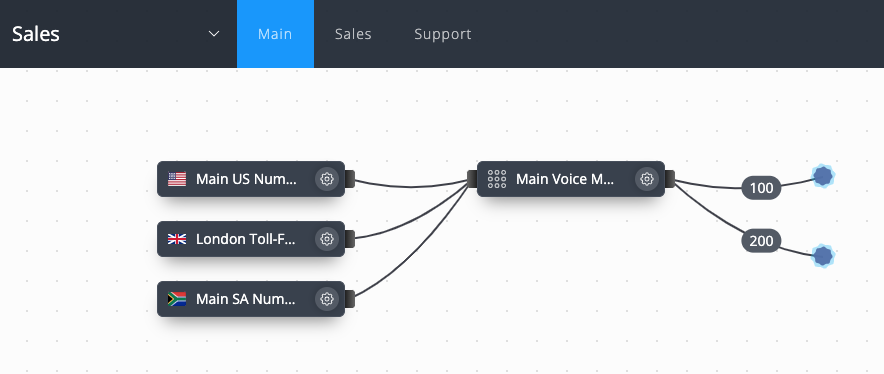Expand the Sales dropdown chevron

tap(214, 34)
